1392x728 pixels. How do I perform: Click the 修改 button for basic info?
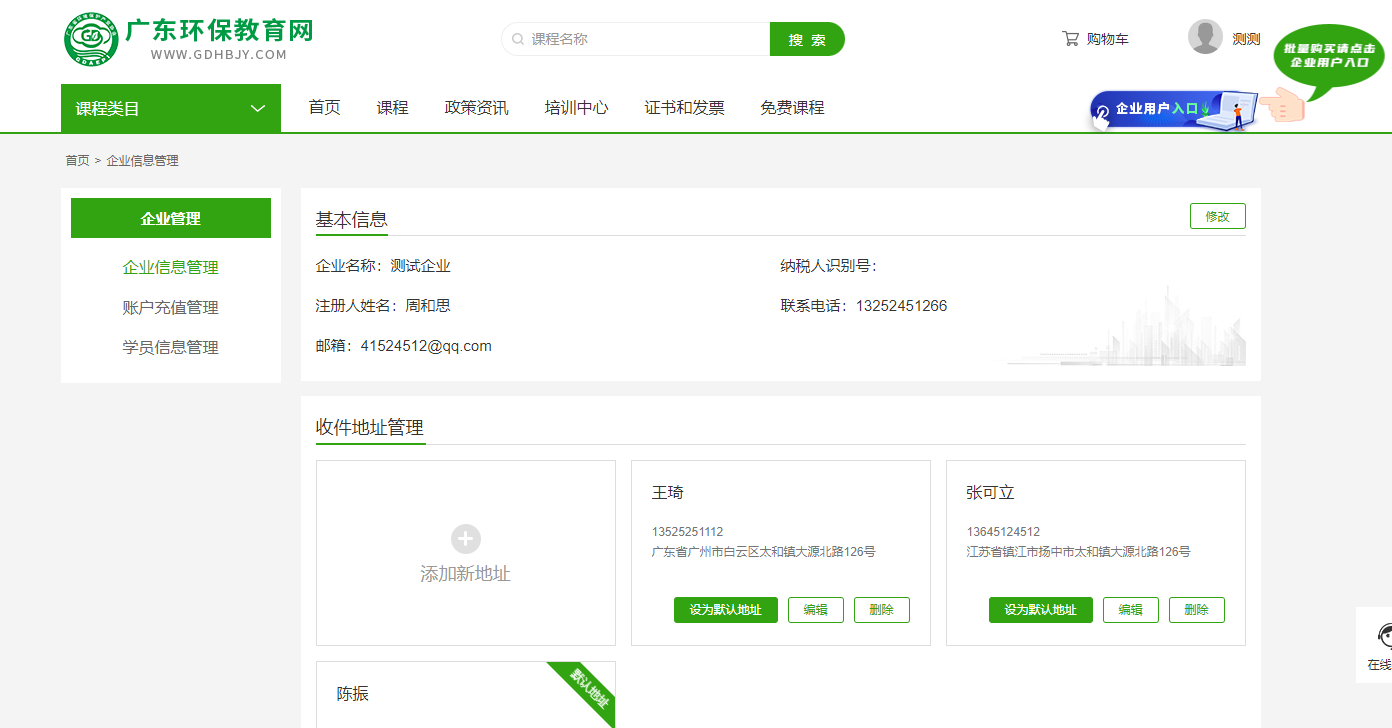click(x=1217, y=216)
